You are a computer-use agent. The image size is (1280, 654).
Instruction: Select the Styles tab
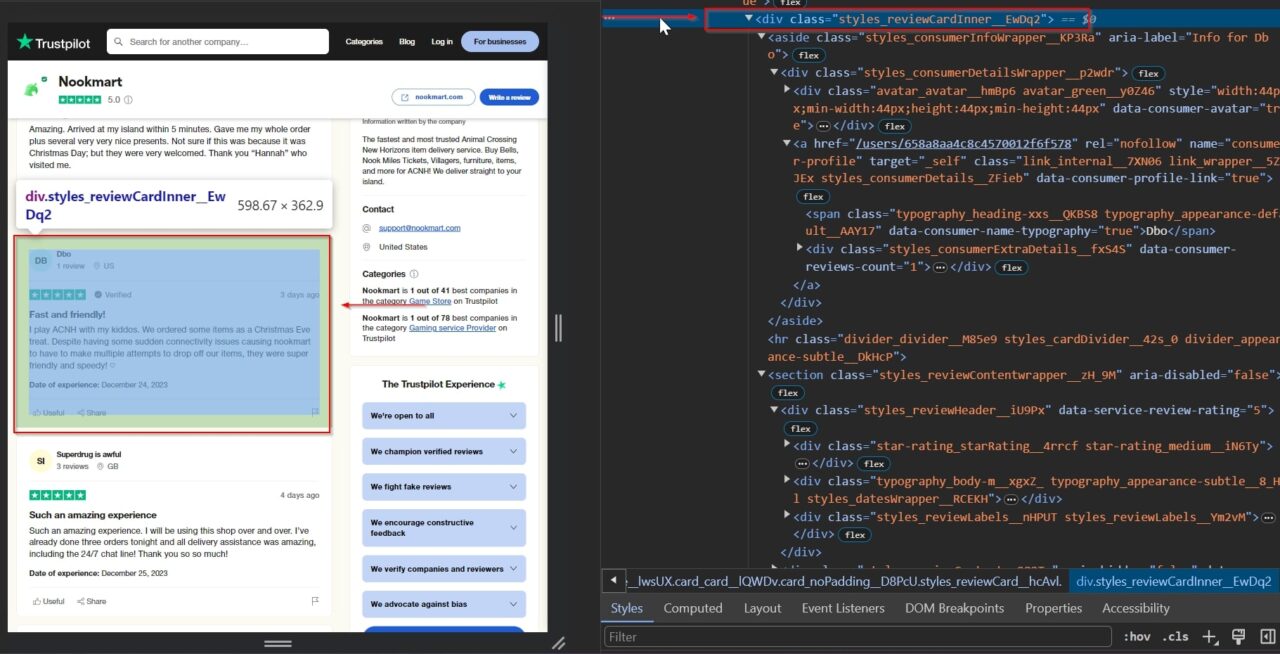click(x=627, y=608)
